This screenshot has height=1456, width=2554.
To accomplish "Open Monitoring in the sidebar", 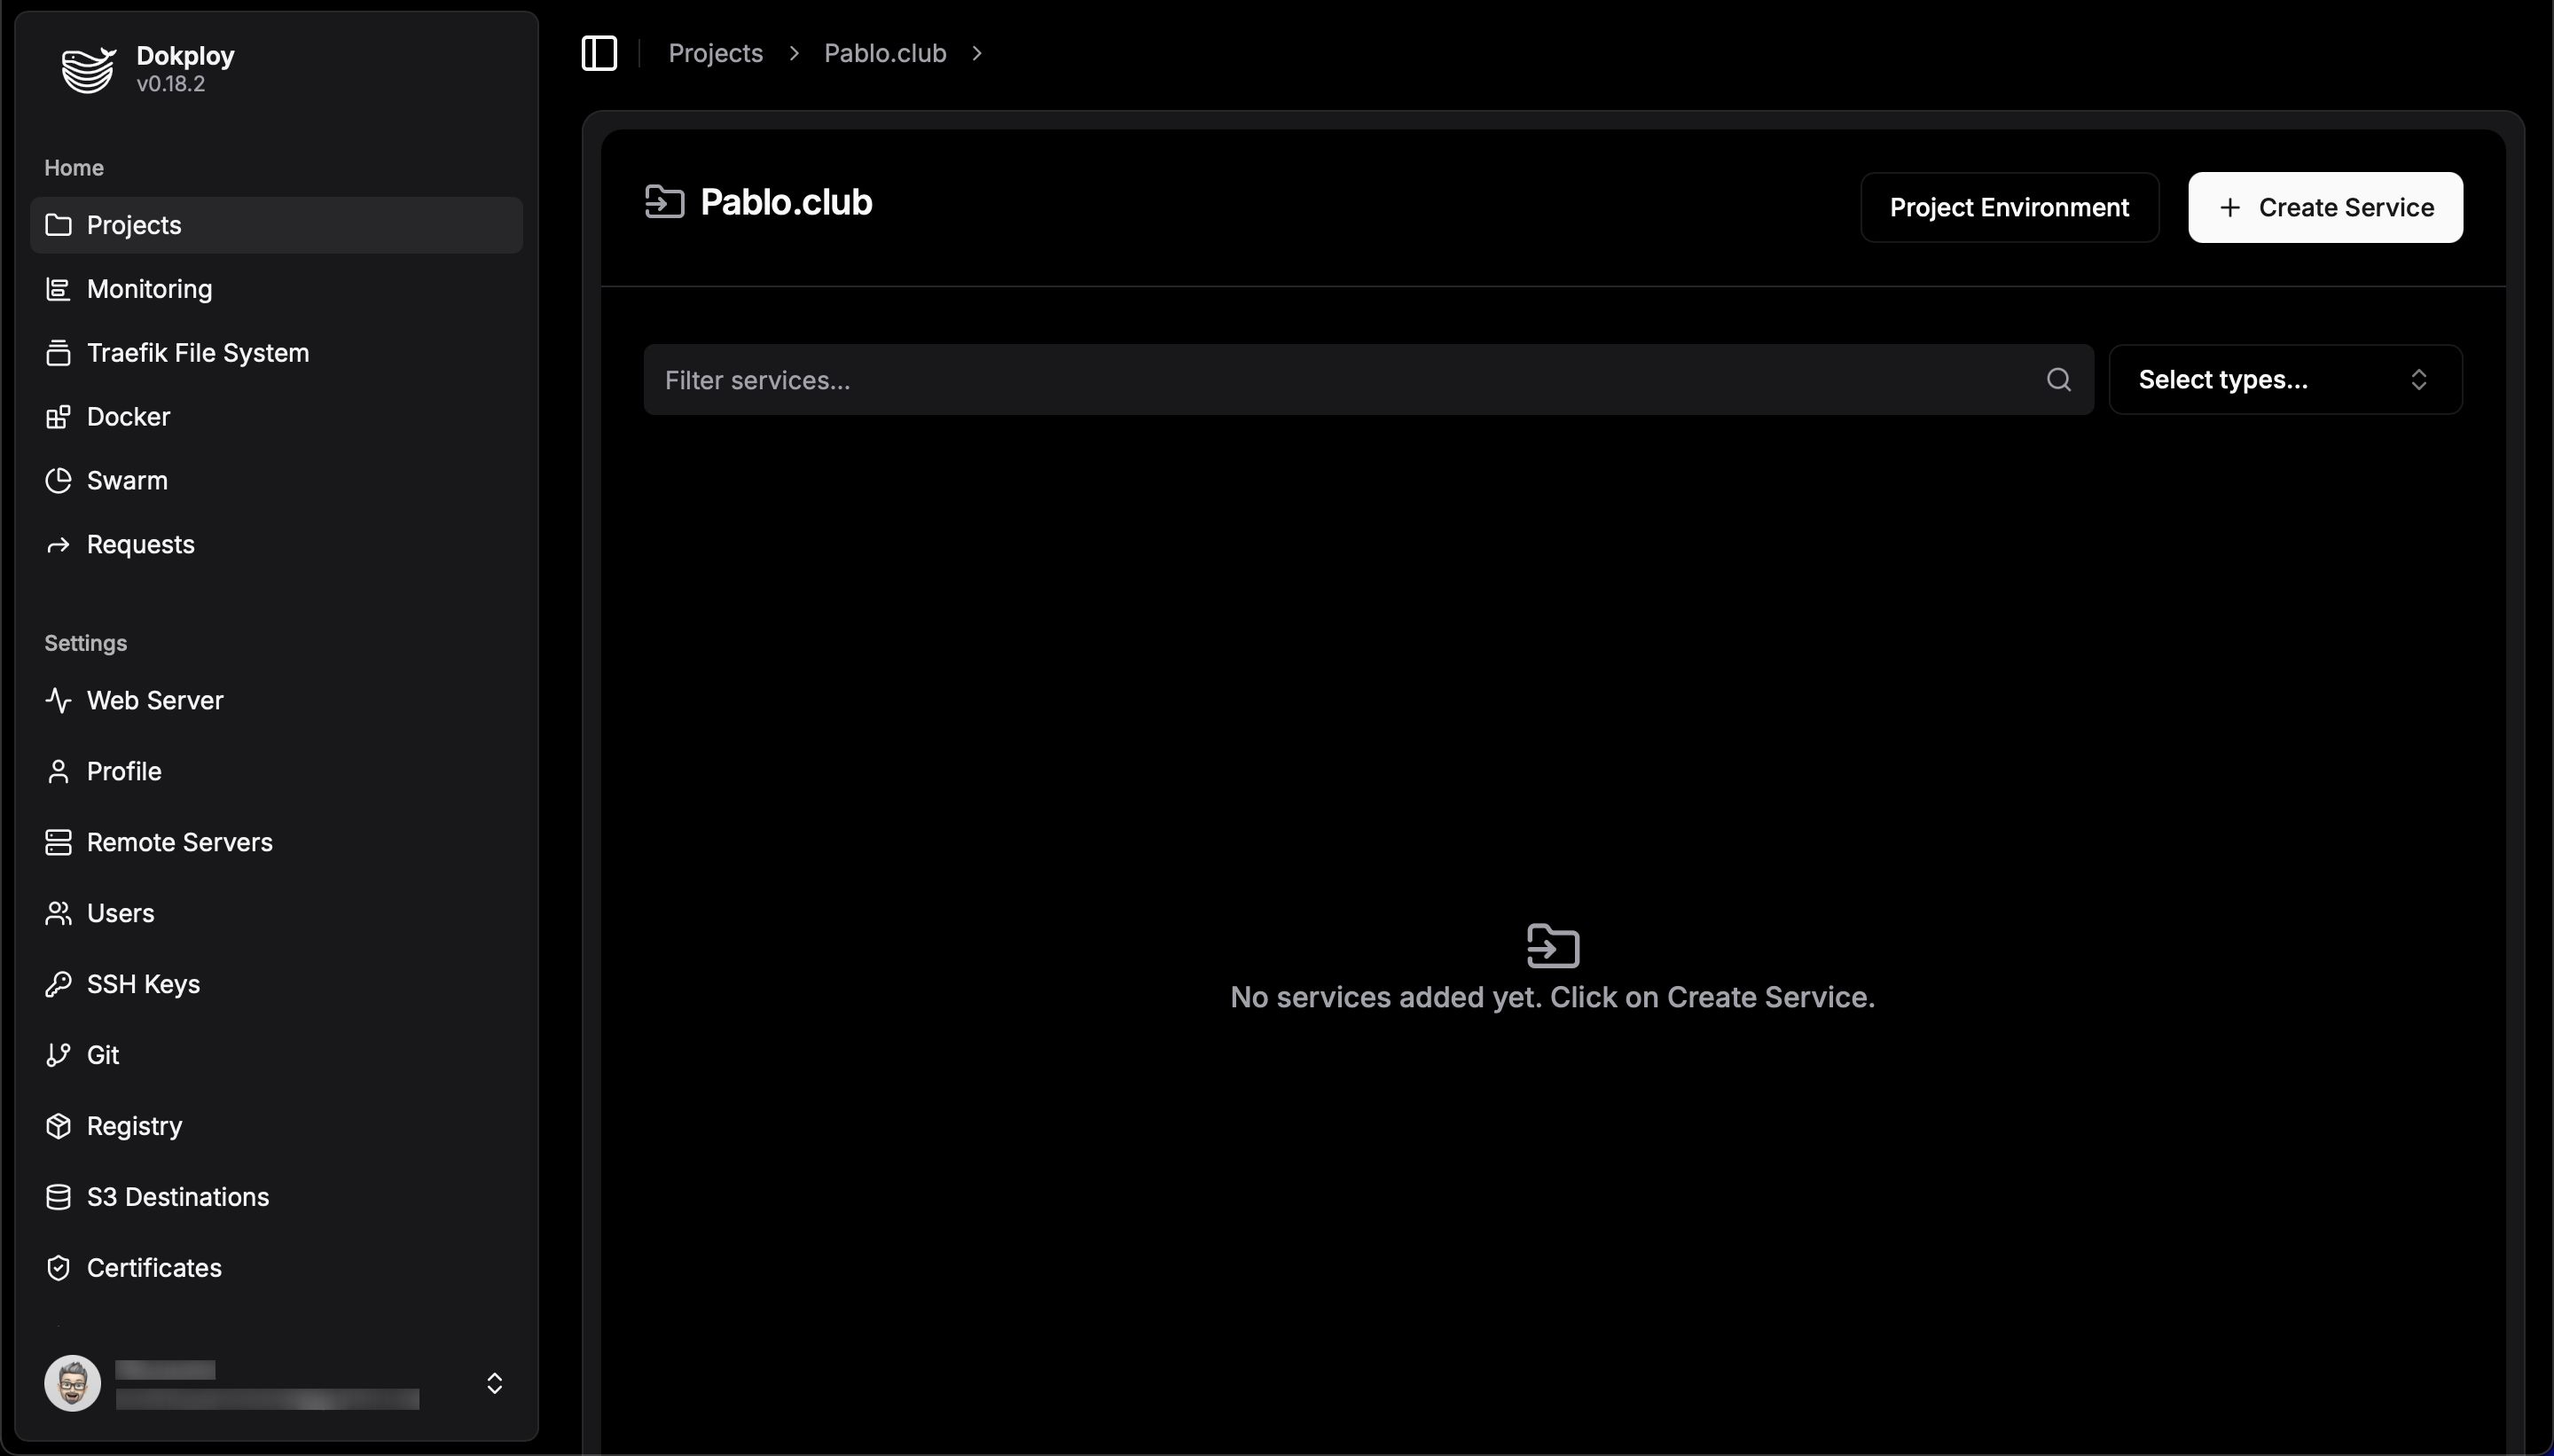I will tap(276, 289).
